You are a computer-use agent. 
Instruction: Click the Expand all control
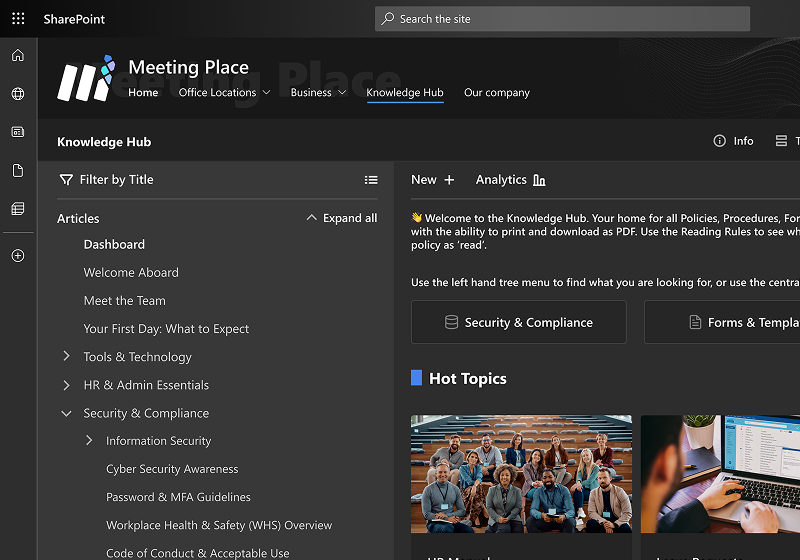(341, 218)
